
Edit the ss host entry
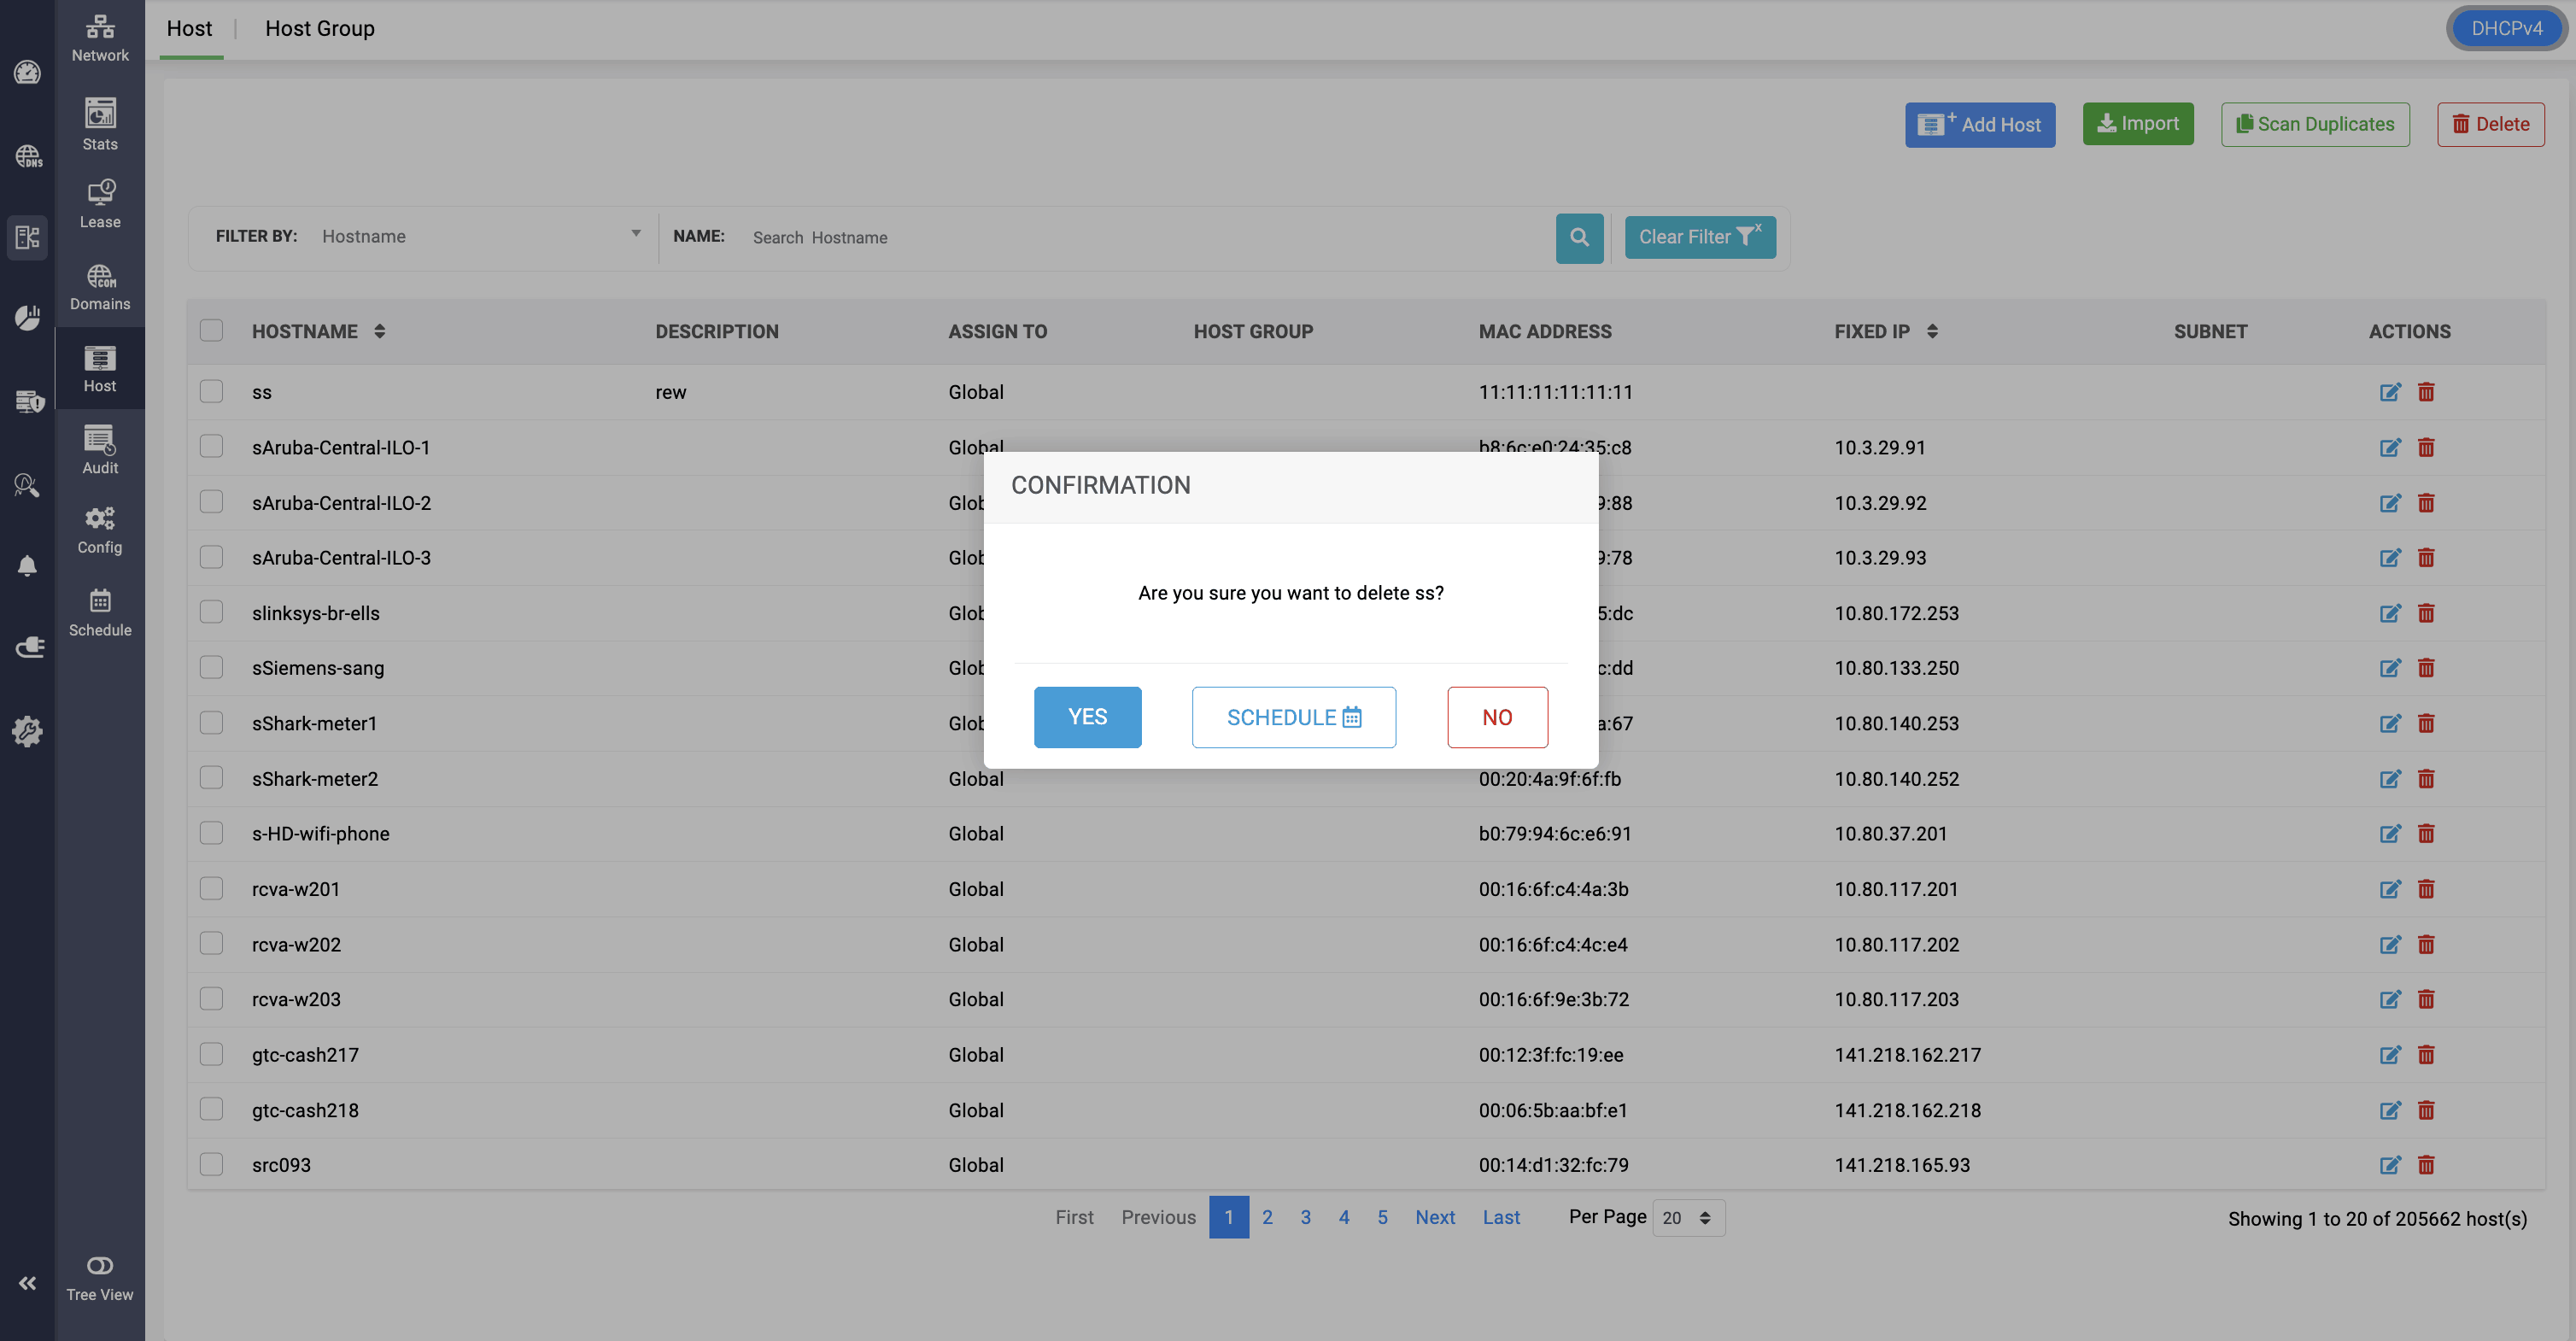pos(2390,392)
